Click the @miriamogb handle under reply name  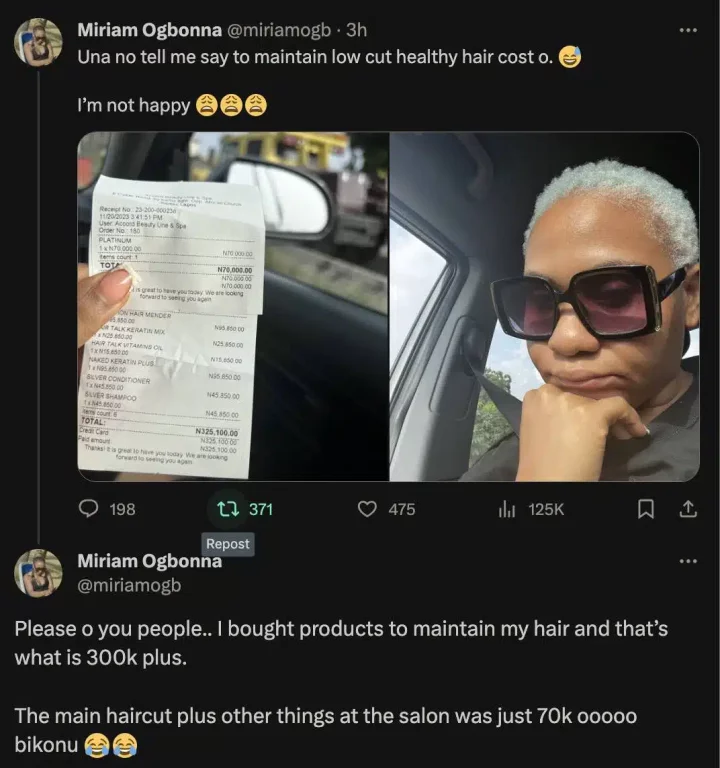pyautogui.click(x=129, y=585)
